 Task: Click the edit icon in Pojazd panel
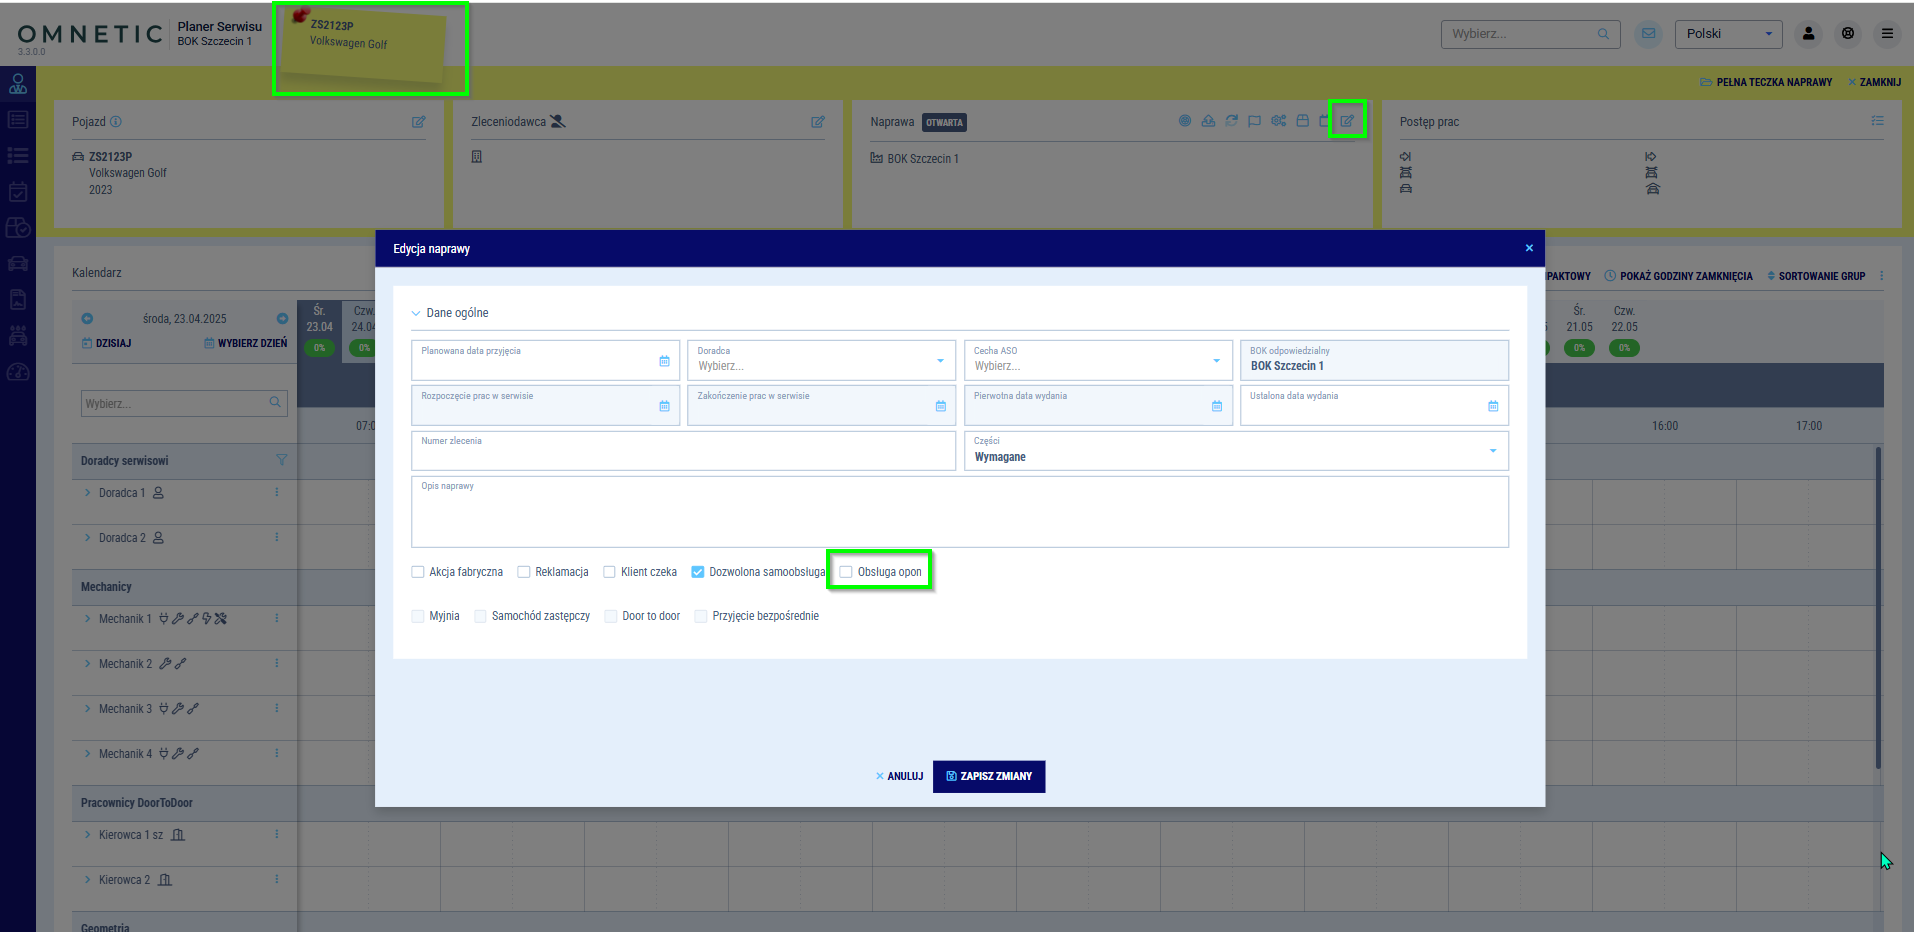click(418, 122)
